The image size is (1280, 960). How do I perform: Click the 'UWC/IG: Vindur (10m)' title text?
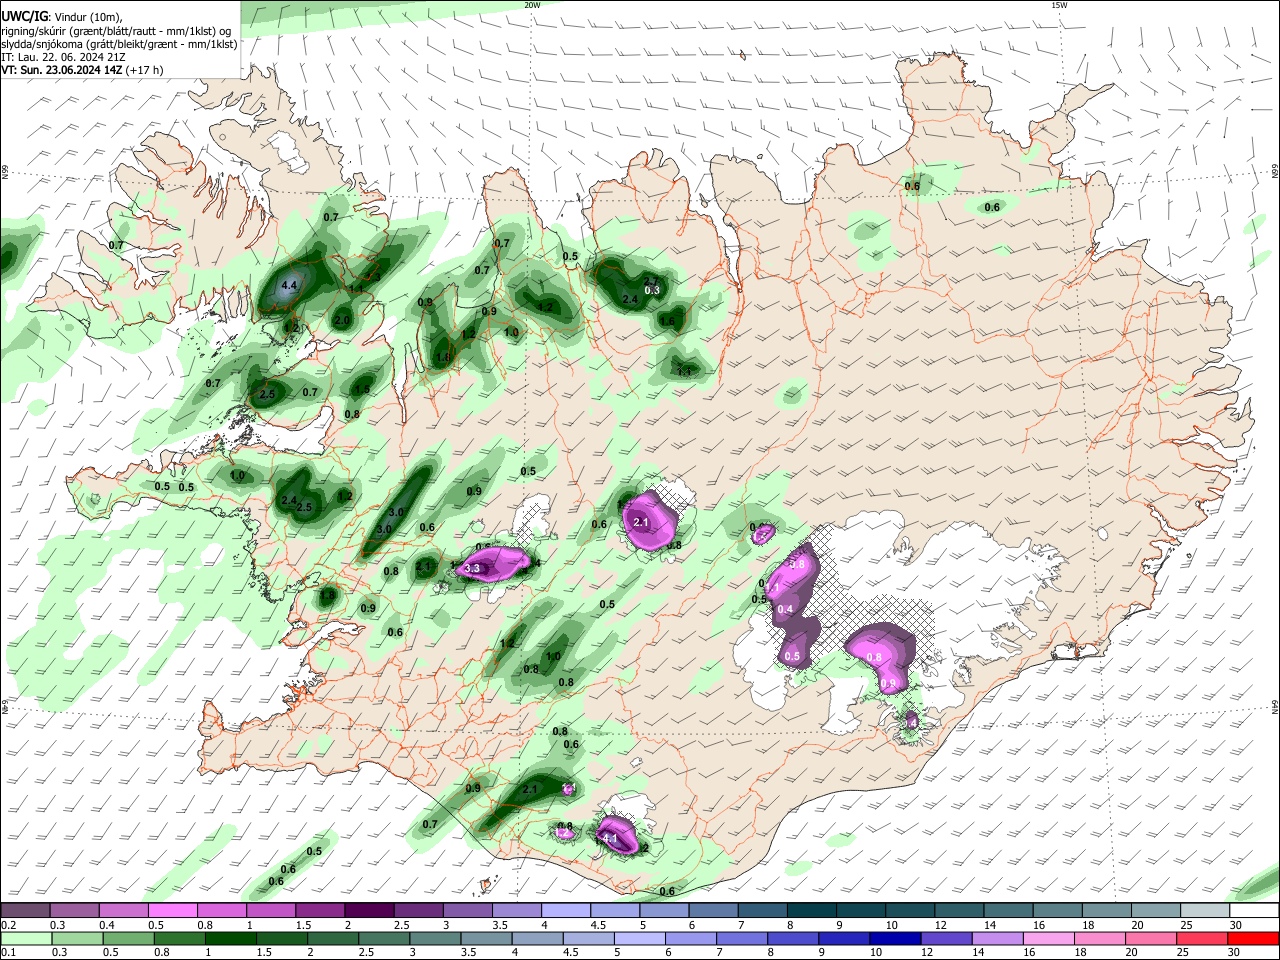coord(61,17)
